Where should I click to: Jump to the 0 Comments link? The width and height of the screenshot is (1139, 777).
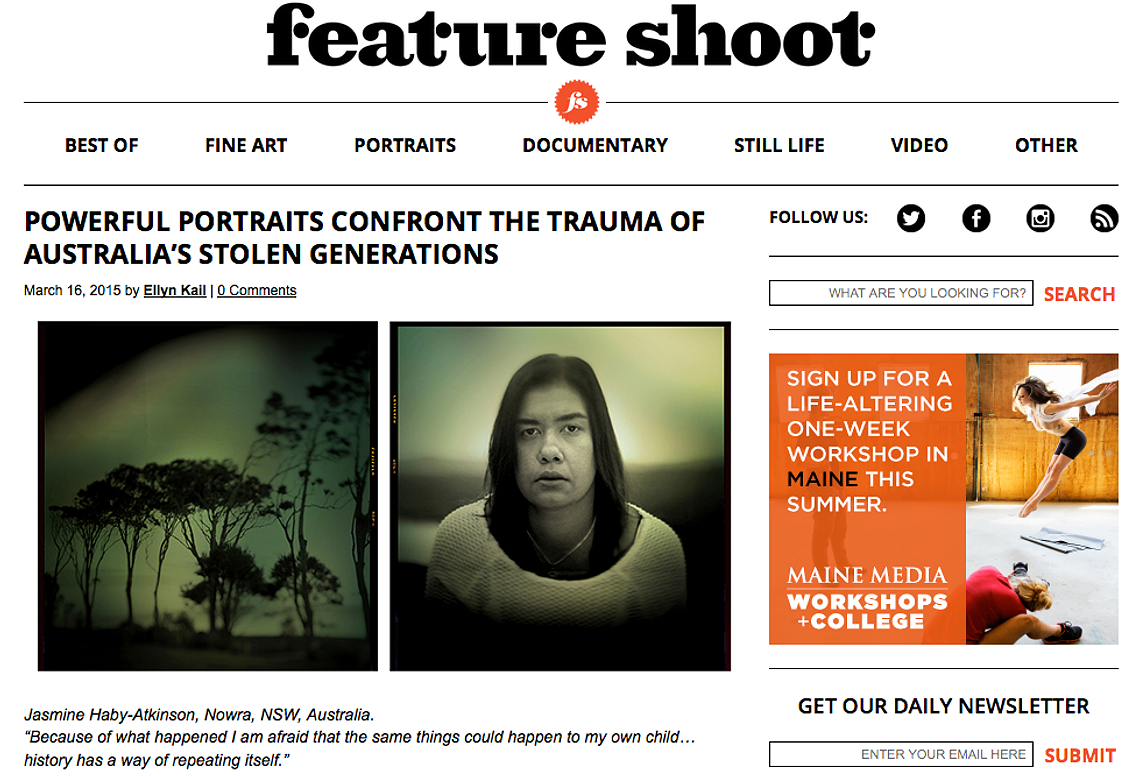tap(256, 290)
